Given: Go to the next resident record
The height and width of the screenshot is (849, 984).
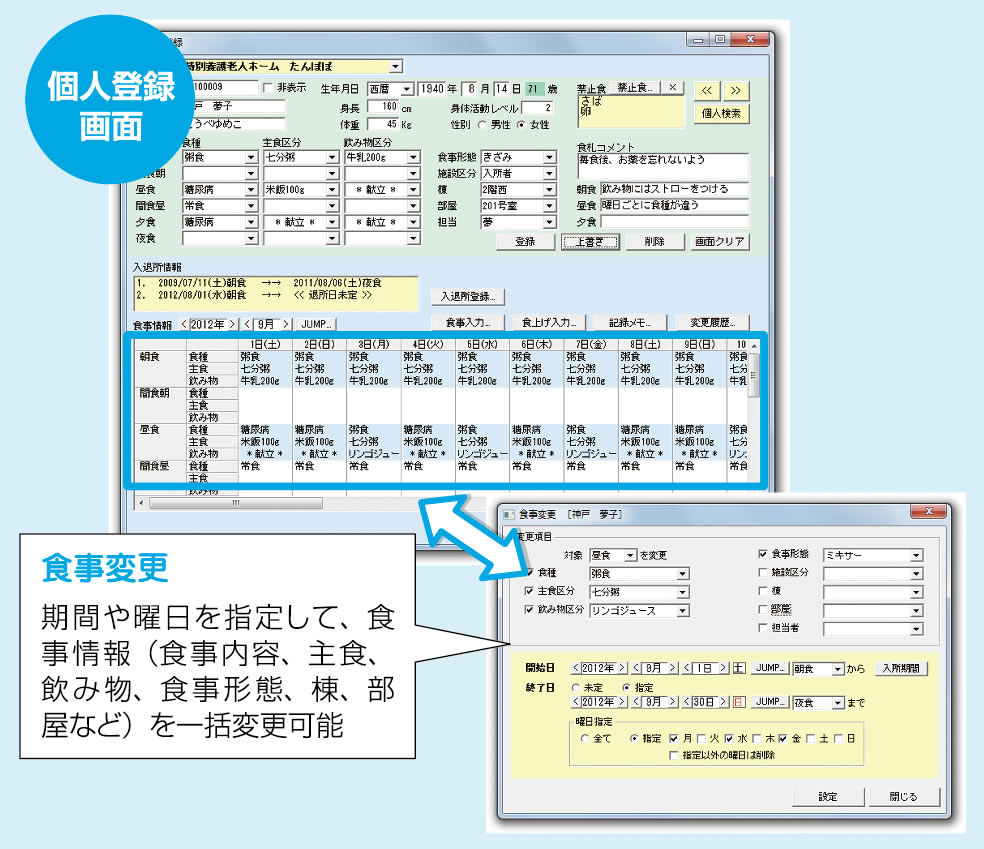Looking at the screenshot, I should [x=735, y=90].
